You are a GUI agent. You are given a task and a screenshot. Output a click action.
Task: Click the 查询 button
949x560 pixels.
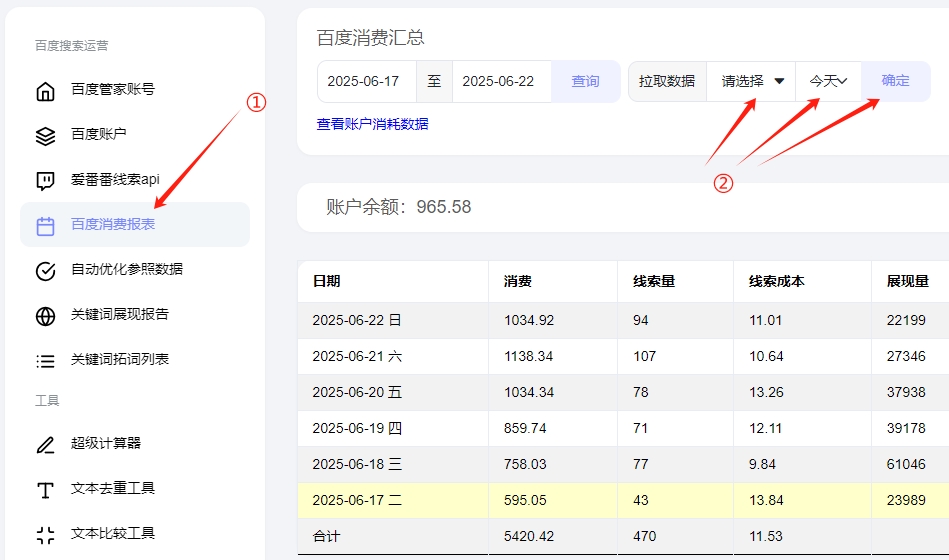[x=585, y=81]
